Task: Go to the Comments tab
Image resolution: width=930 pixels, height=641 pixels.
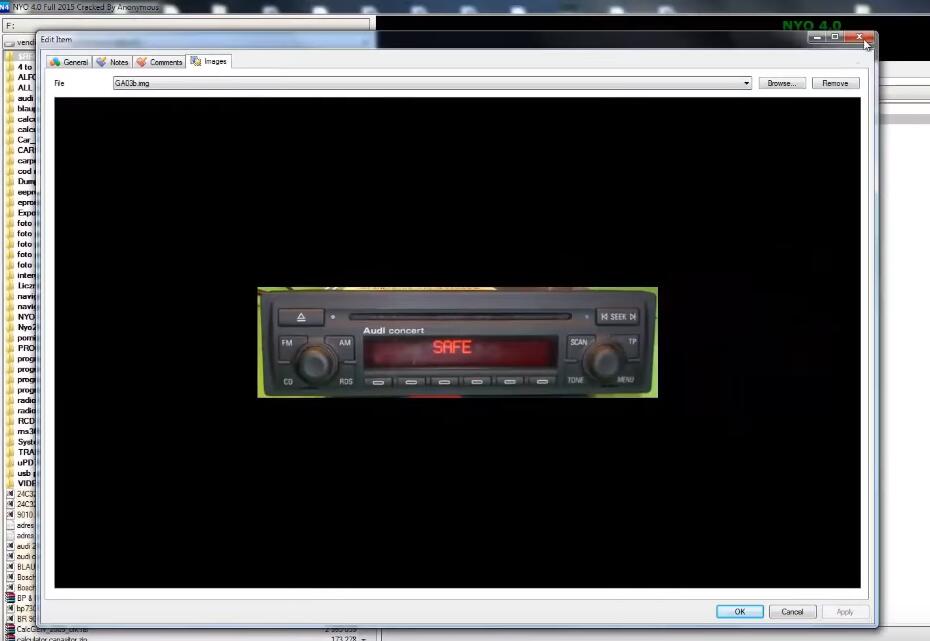Action: [x=159, y=62]
